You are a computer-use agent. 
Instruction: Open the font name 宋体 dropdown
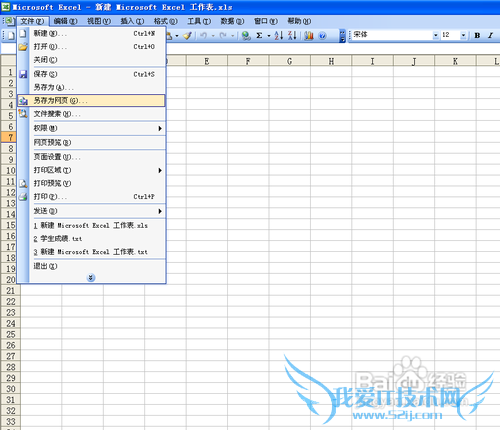point(436,35)
